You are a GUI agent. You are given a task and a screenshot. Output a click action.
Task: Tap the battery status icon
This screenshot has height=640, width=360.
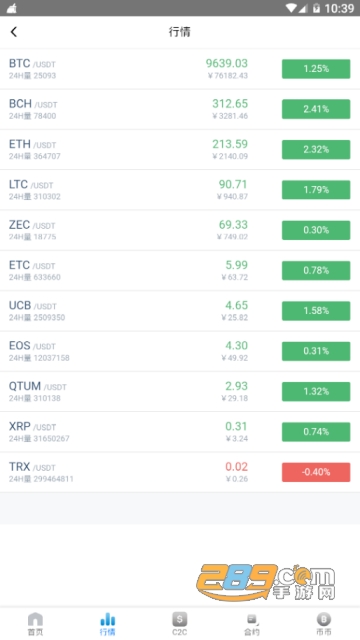[316, 8]
